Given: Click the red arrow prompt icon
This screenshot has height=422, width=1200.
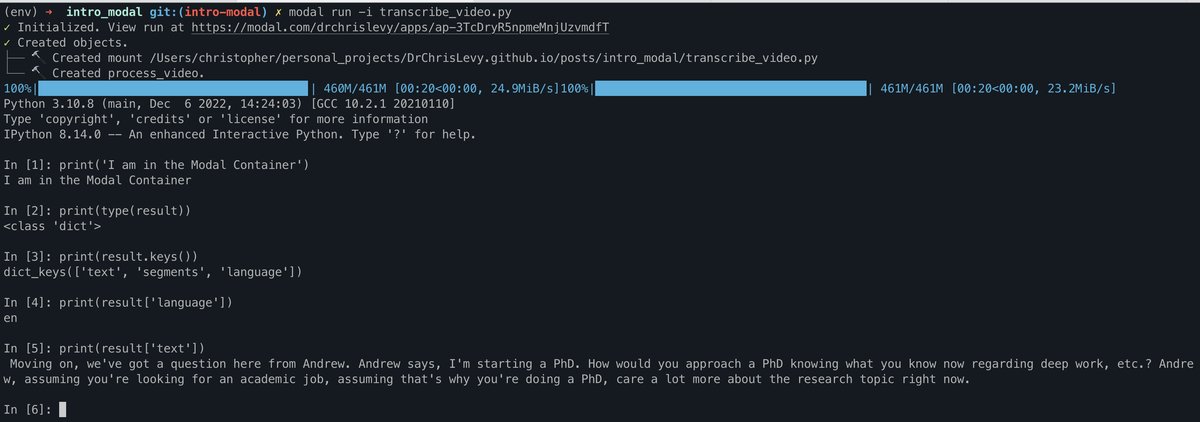Looking at the screenshot, I should pyautogui.click(x=46, y=12).
